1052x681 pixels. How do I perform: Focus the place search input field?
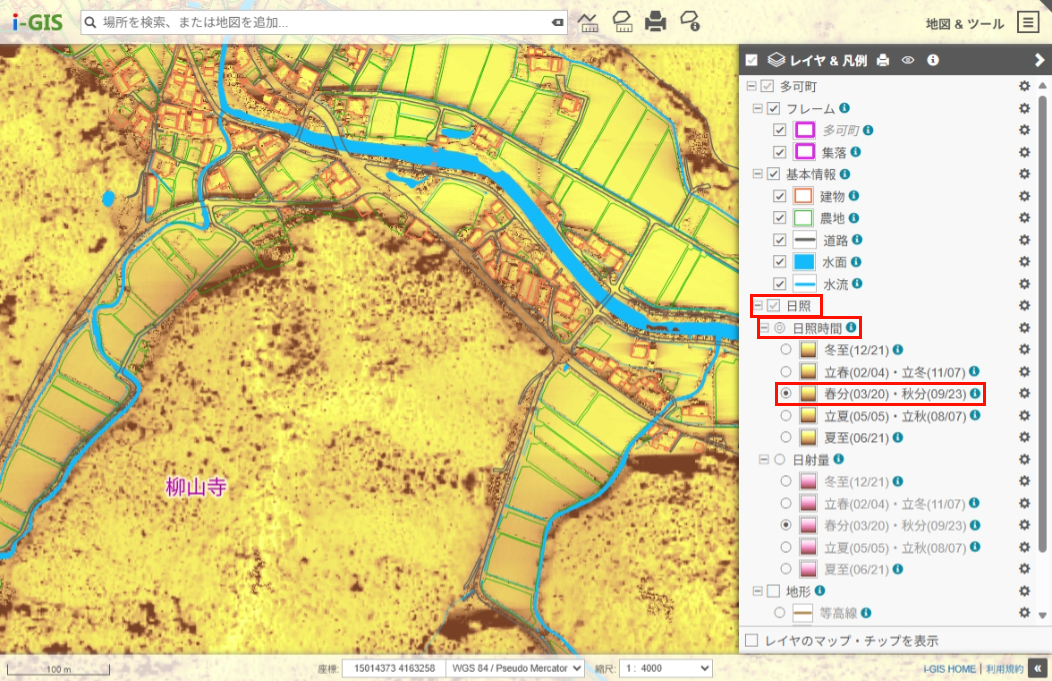click(x=325, y=22)
